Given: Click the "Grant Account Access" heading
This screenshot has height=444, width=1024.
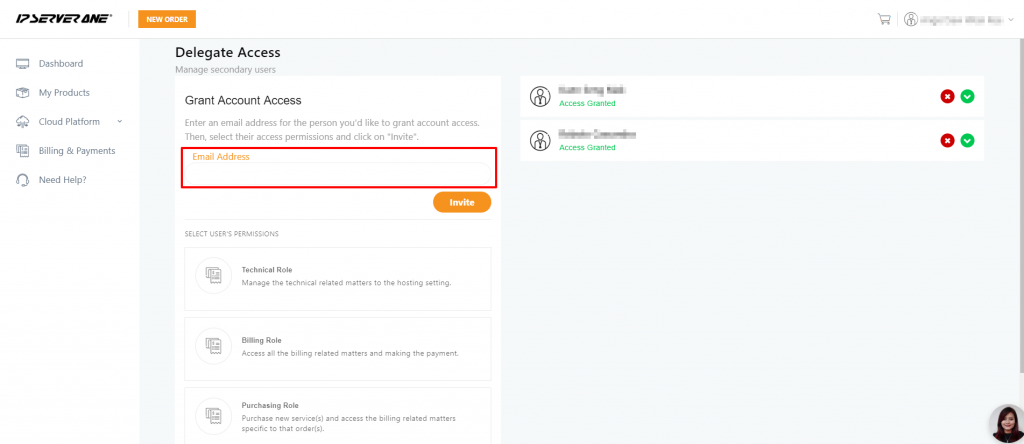Looking at the screenshot, I should pyautogui.click(x=243, y=101).
